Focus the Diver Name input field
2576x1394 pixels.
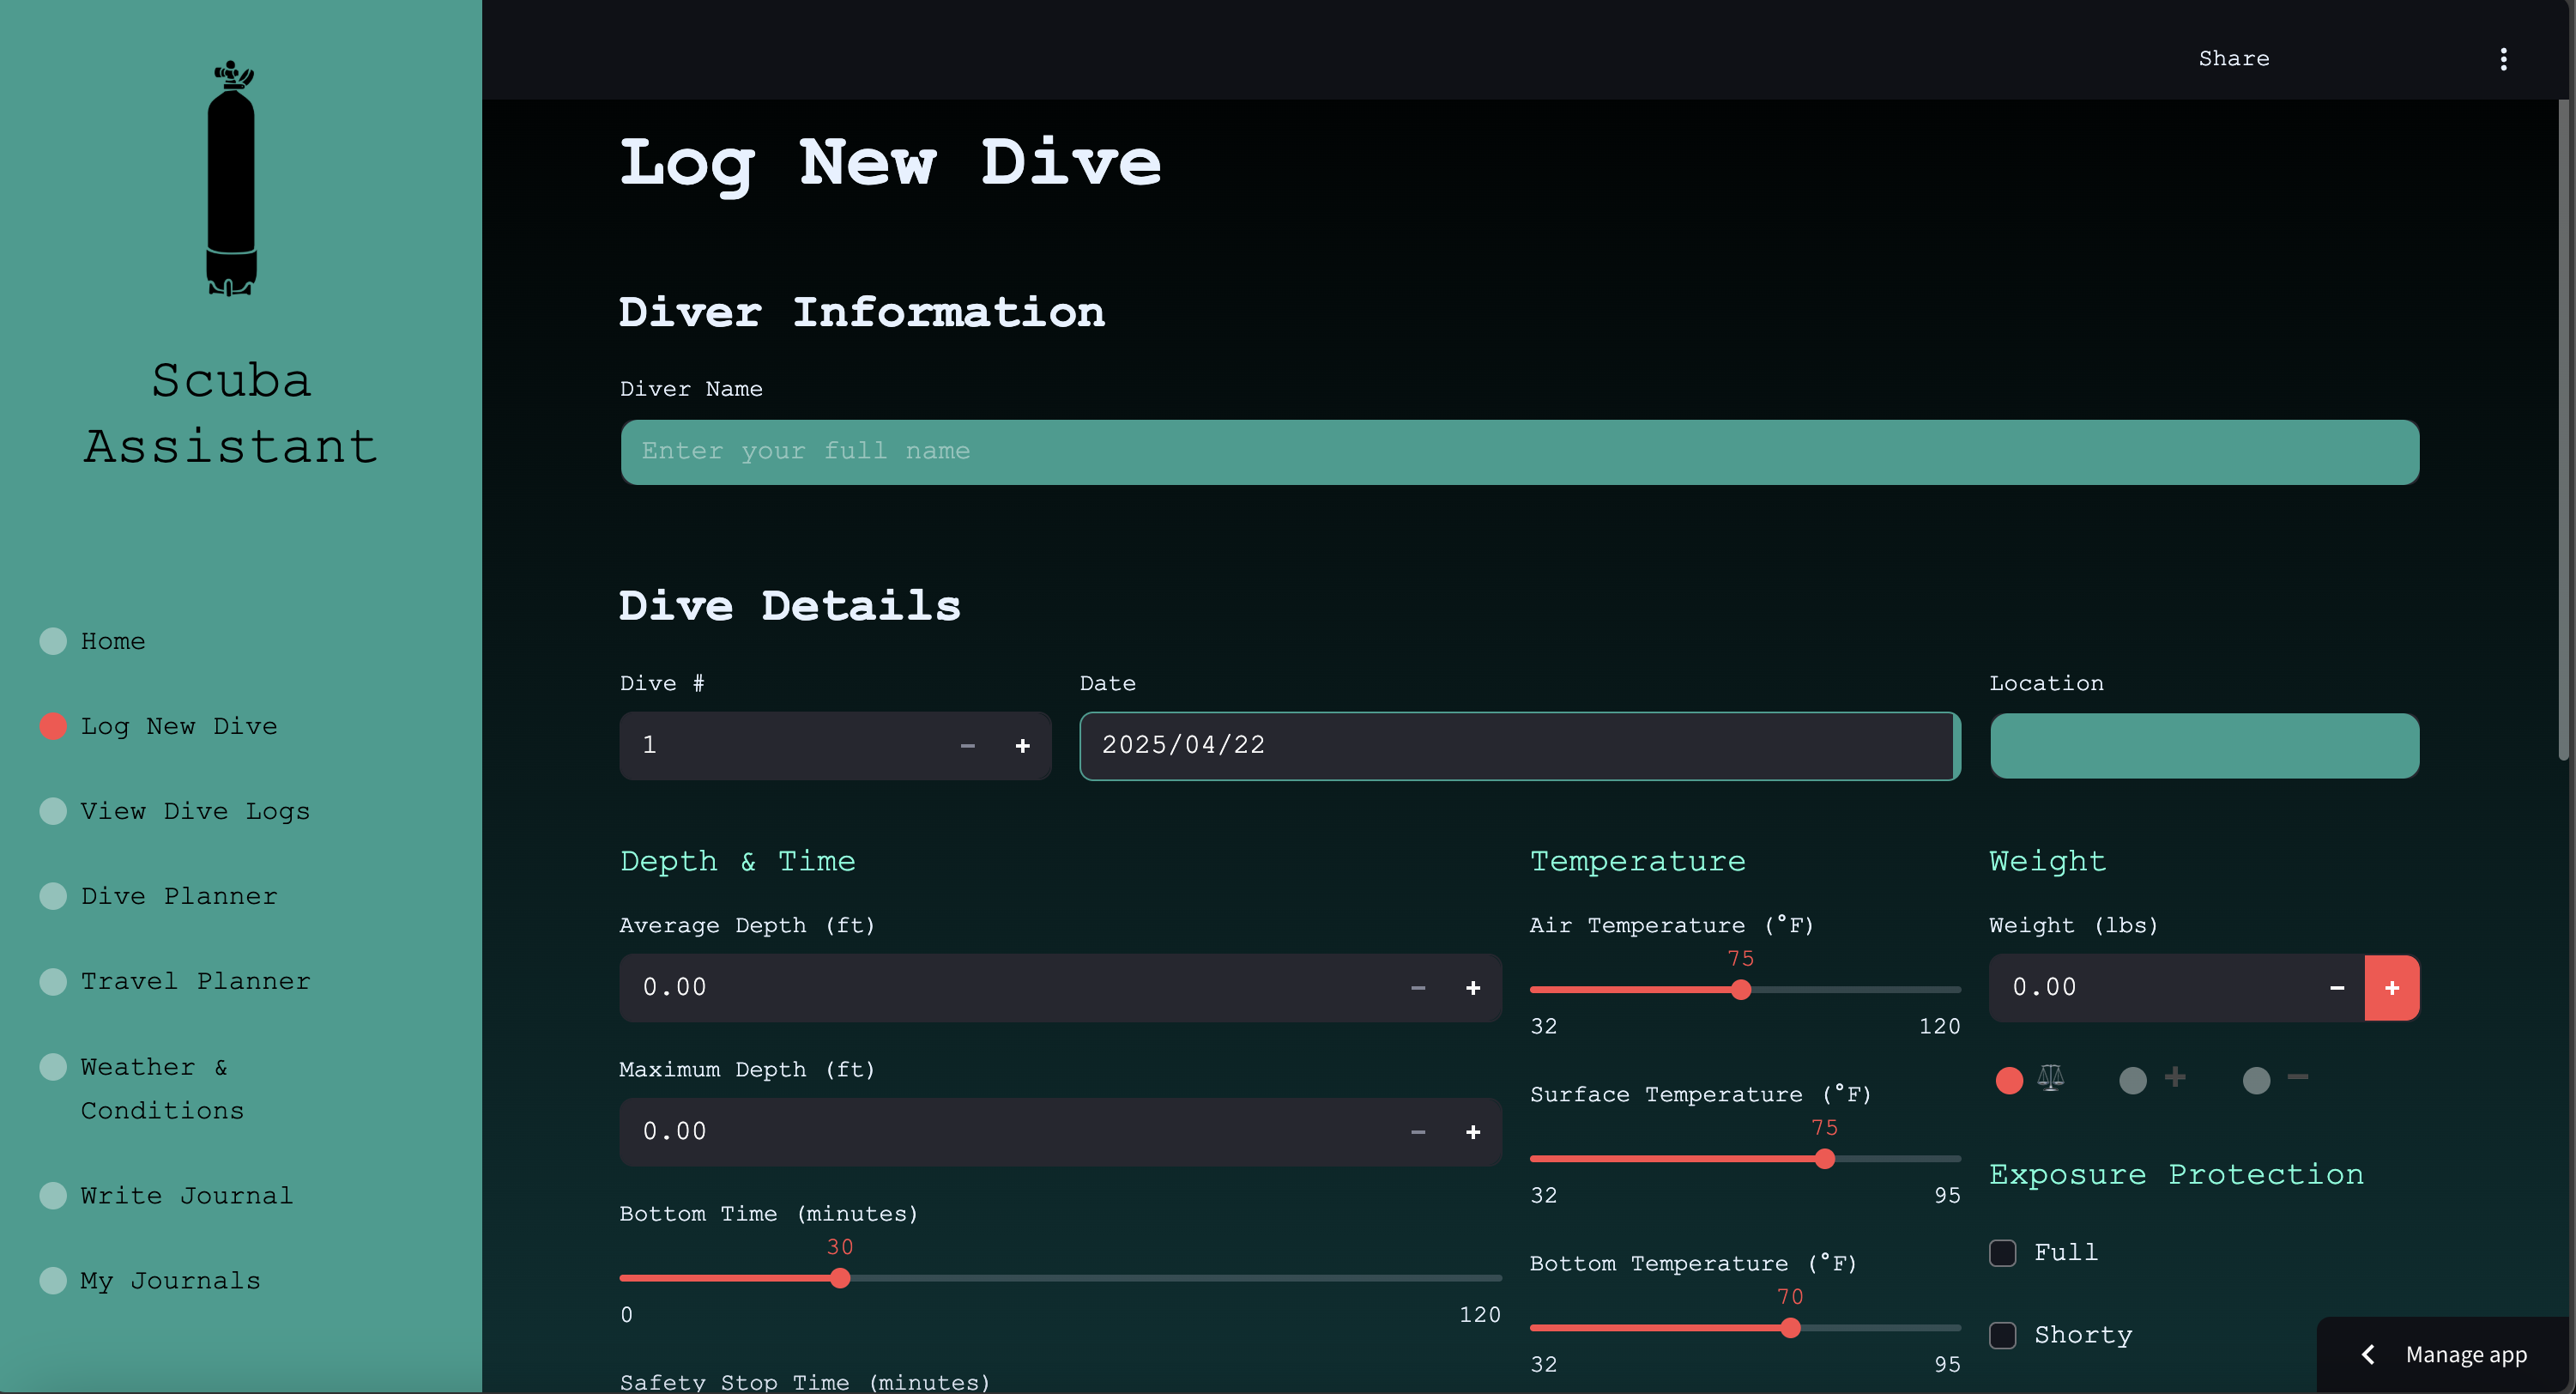1519,452
